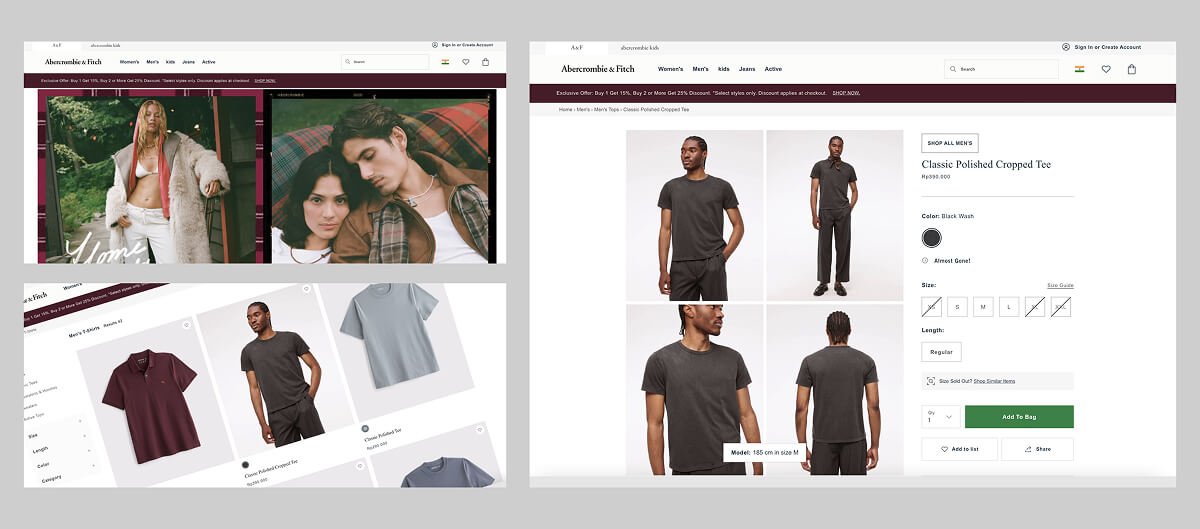Screen dimensions: 1200x529
Task: Open the wishlist heart on the homepage window
Action: point(466,62)
